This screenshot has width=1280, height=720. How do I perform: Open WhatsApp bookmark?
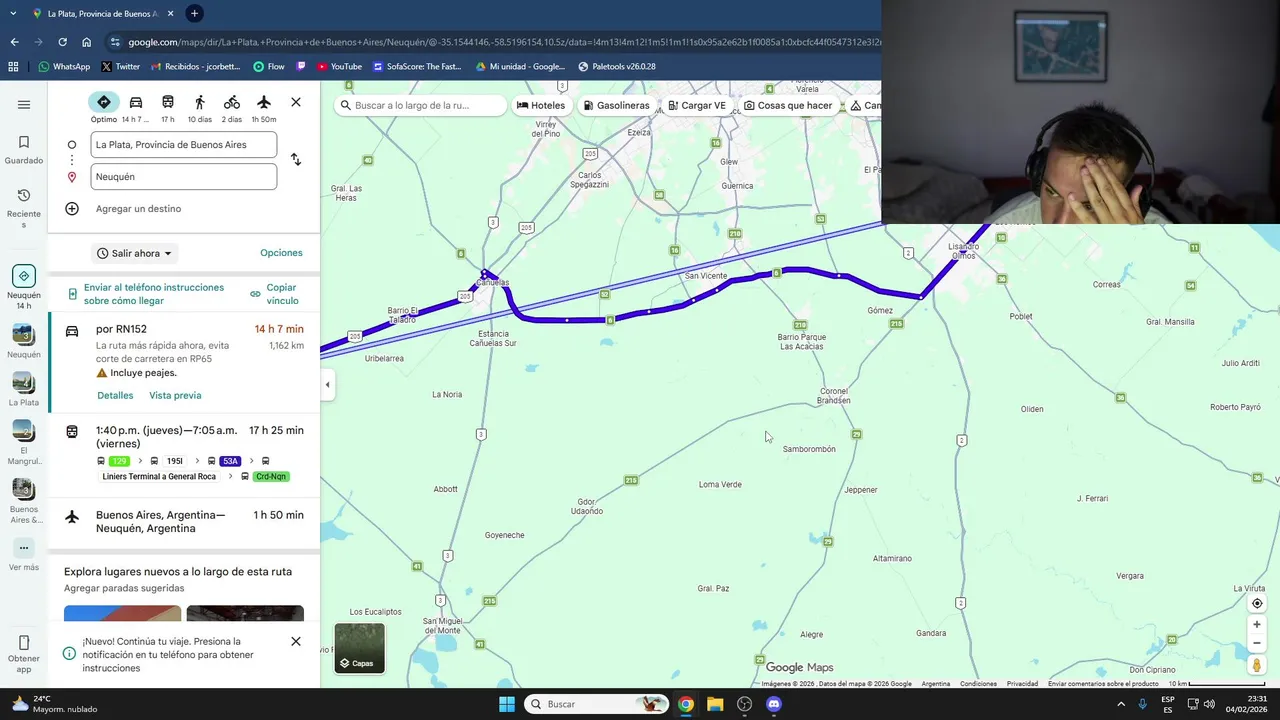64,67
